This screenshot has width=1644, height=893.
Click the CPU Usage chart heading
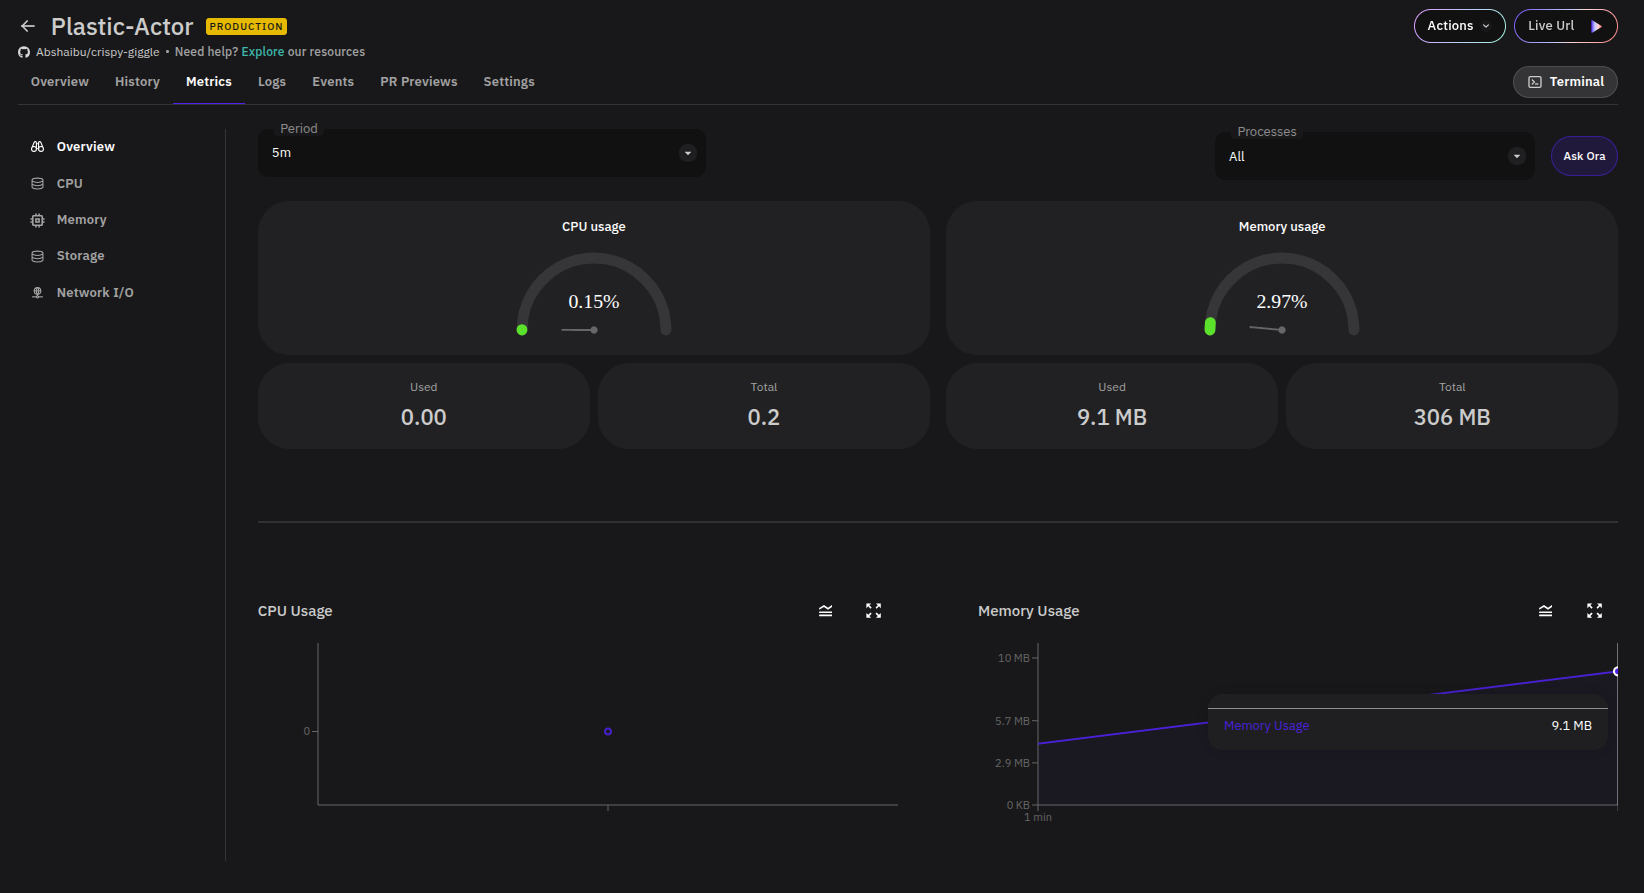295,611
